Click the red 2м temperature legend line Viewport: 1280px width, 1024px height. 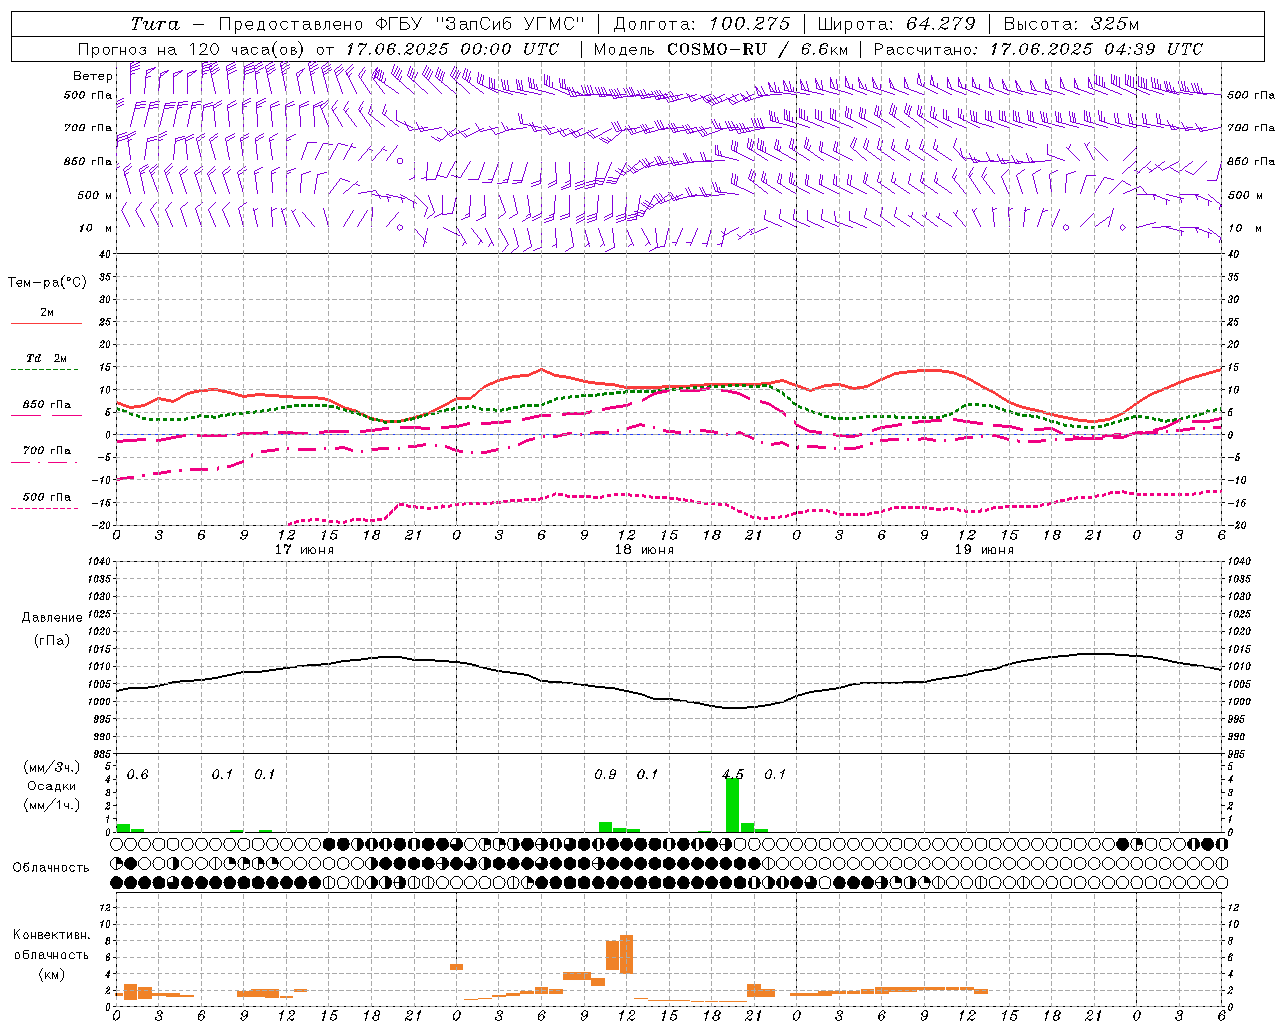pyautogui.click(x=46, y=323)
